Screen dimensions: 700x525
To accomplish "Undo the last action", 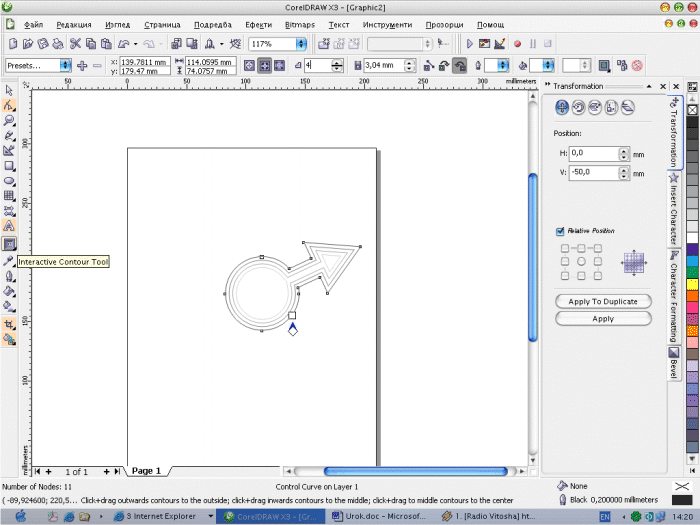I will point(124,43).
